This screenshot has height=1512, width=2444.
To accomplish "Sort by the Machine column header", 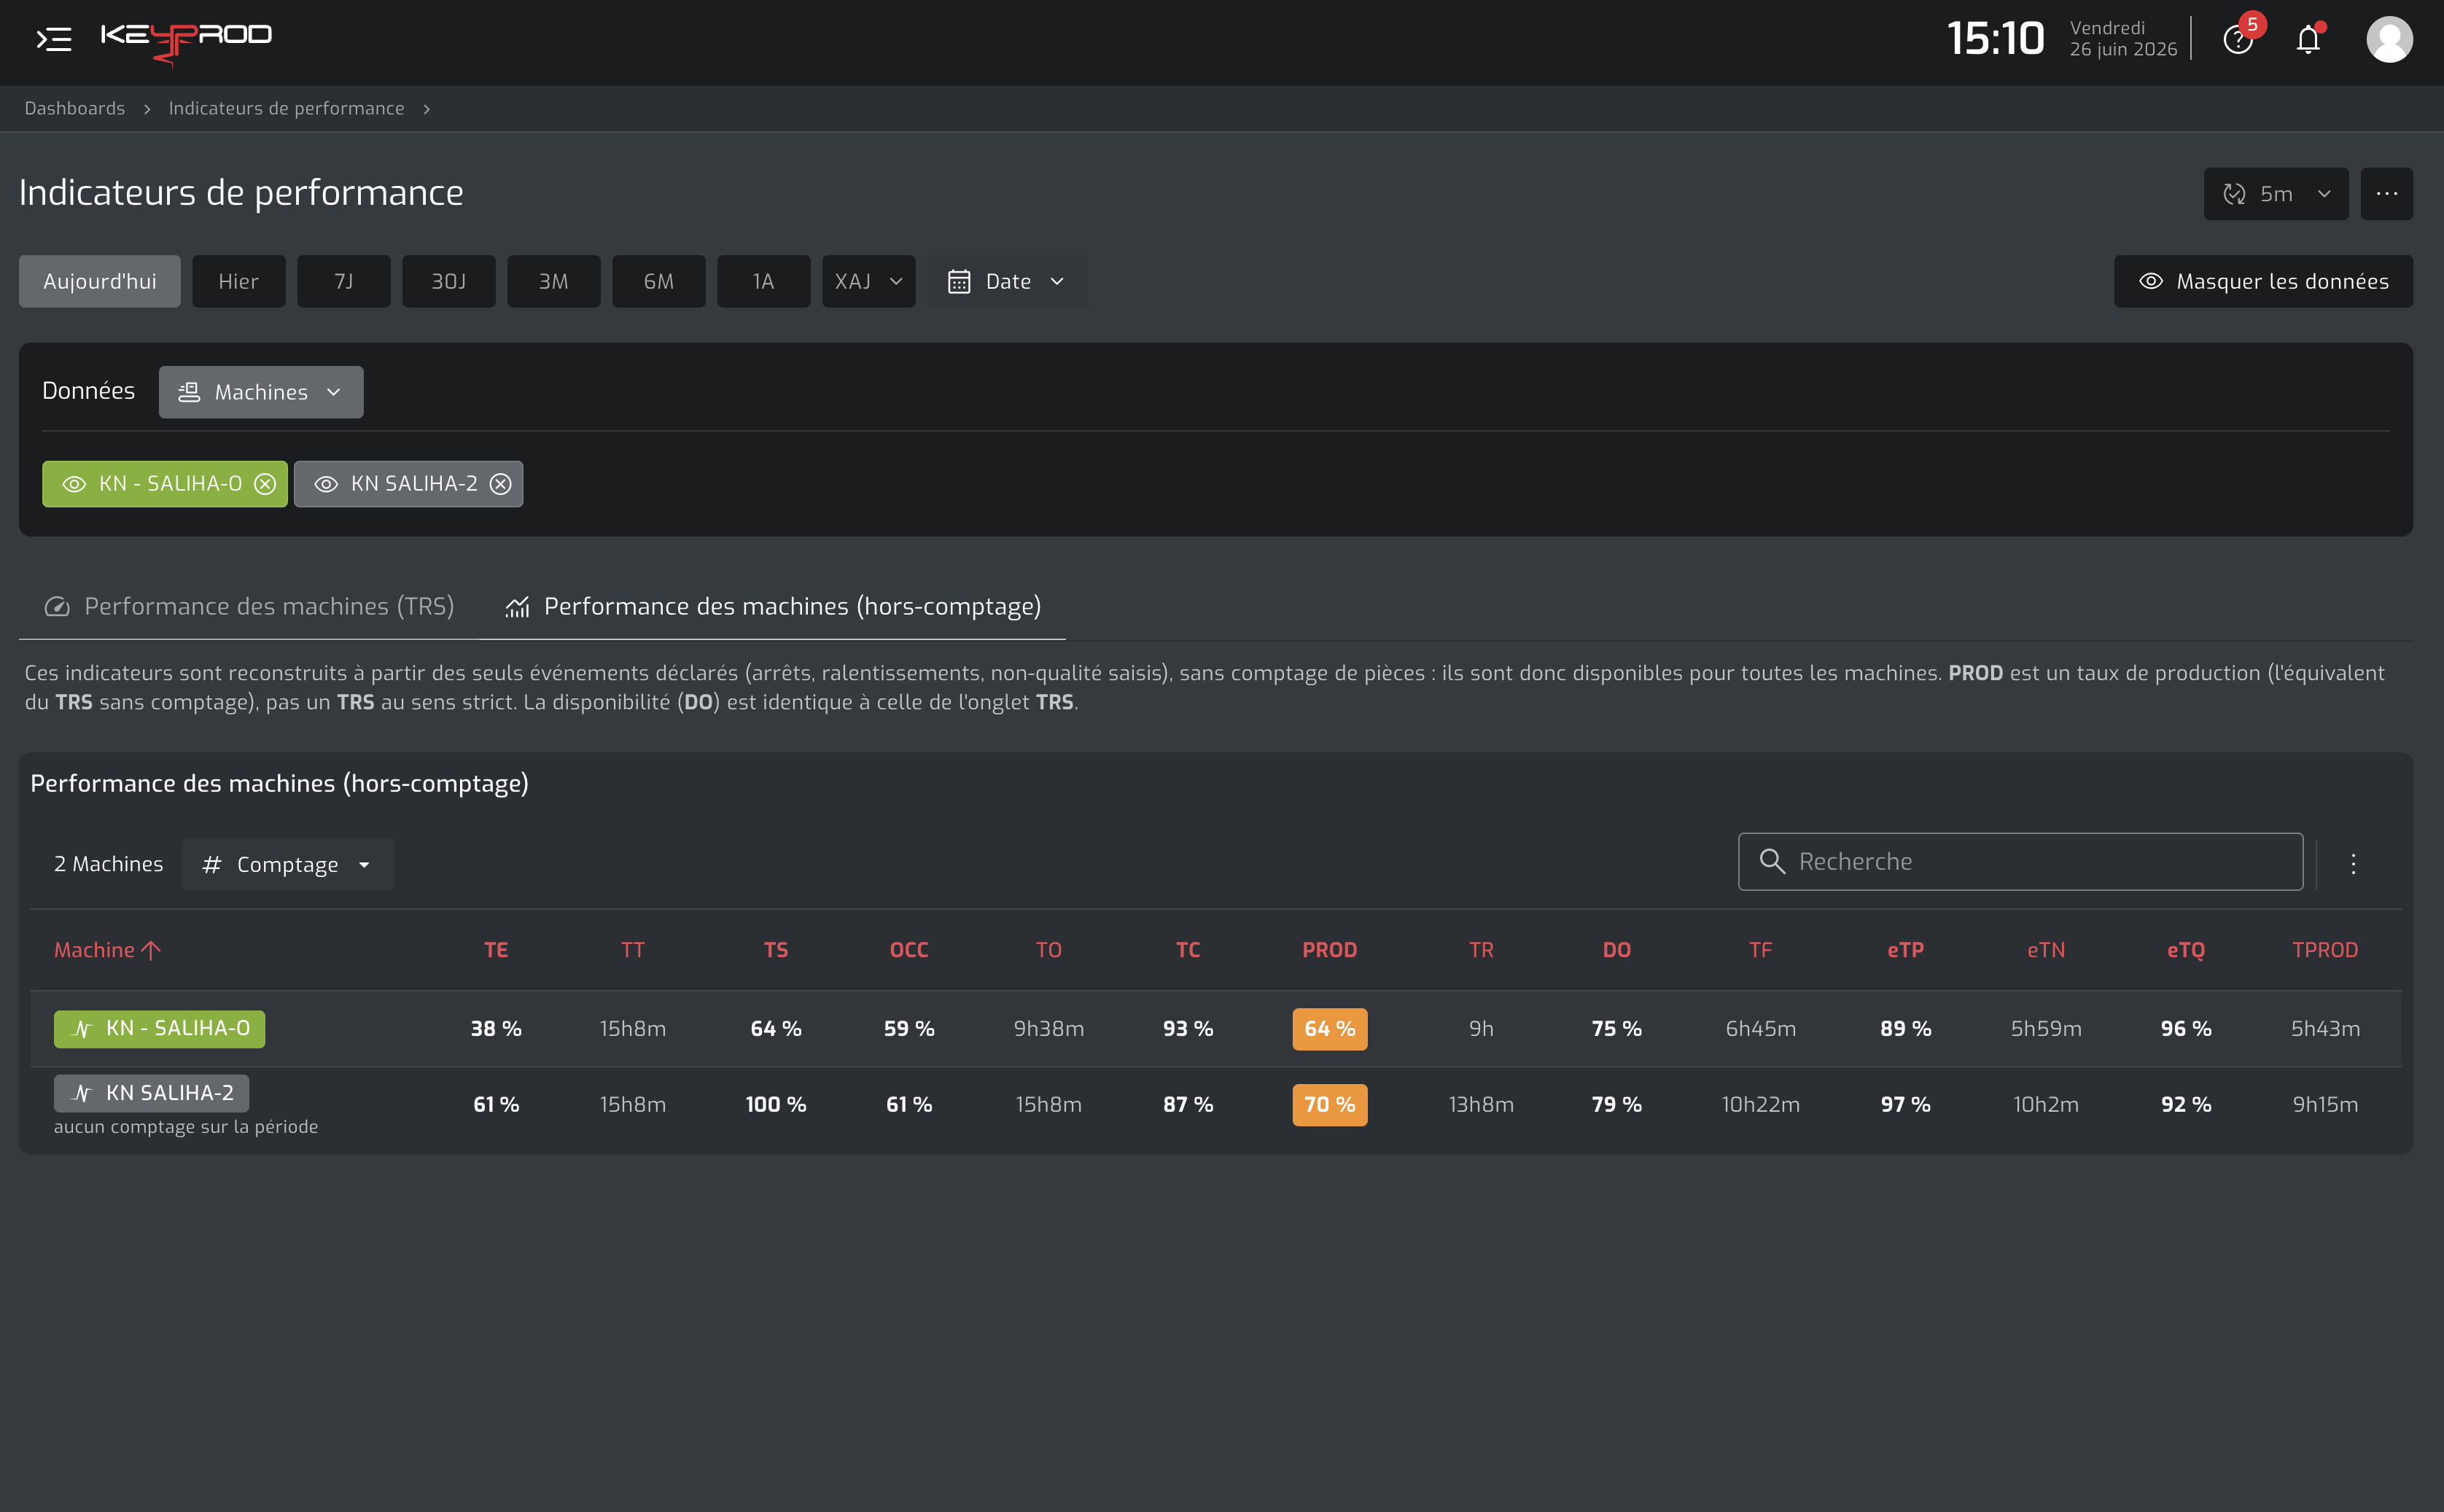I will point(107,950).
